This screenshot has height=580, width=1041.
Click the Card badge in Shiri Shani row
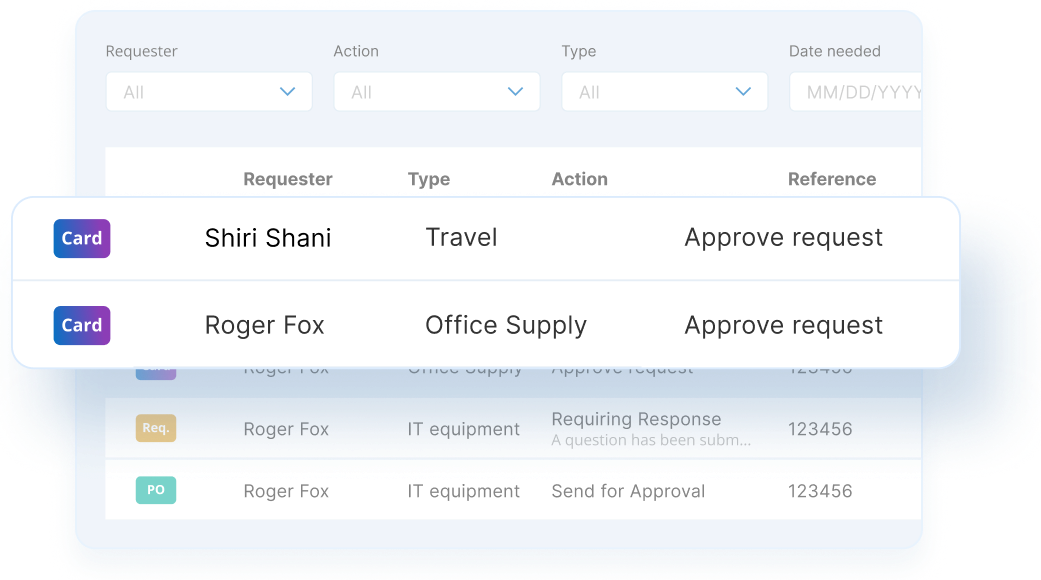82,238
